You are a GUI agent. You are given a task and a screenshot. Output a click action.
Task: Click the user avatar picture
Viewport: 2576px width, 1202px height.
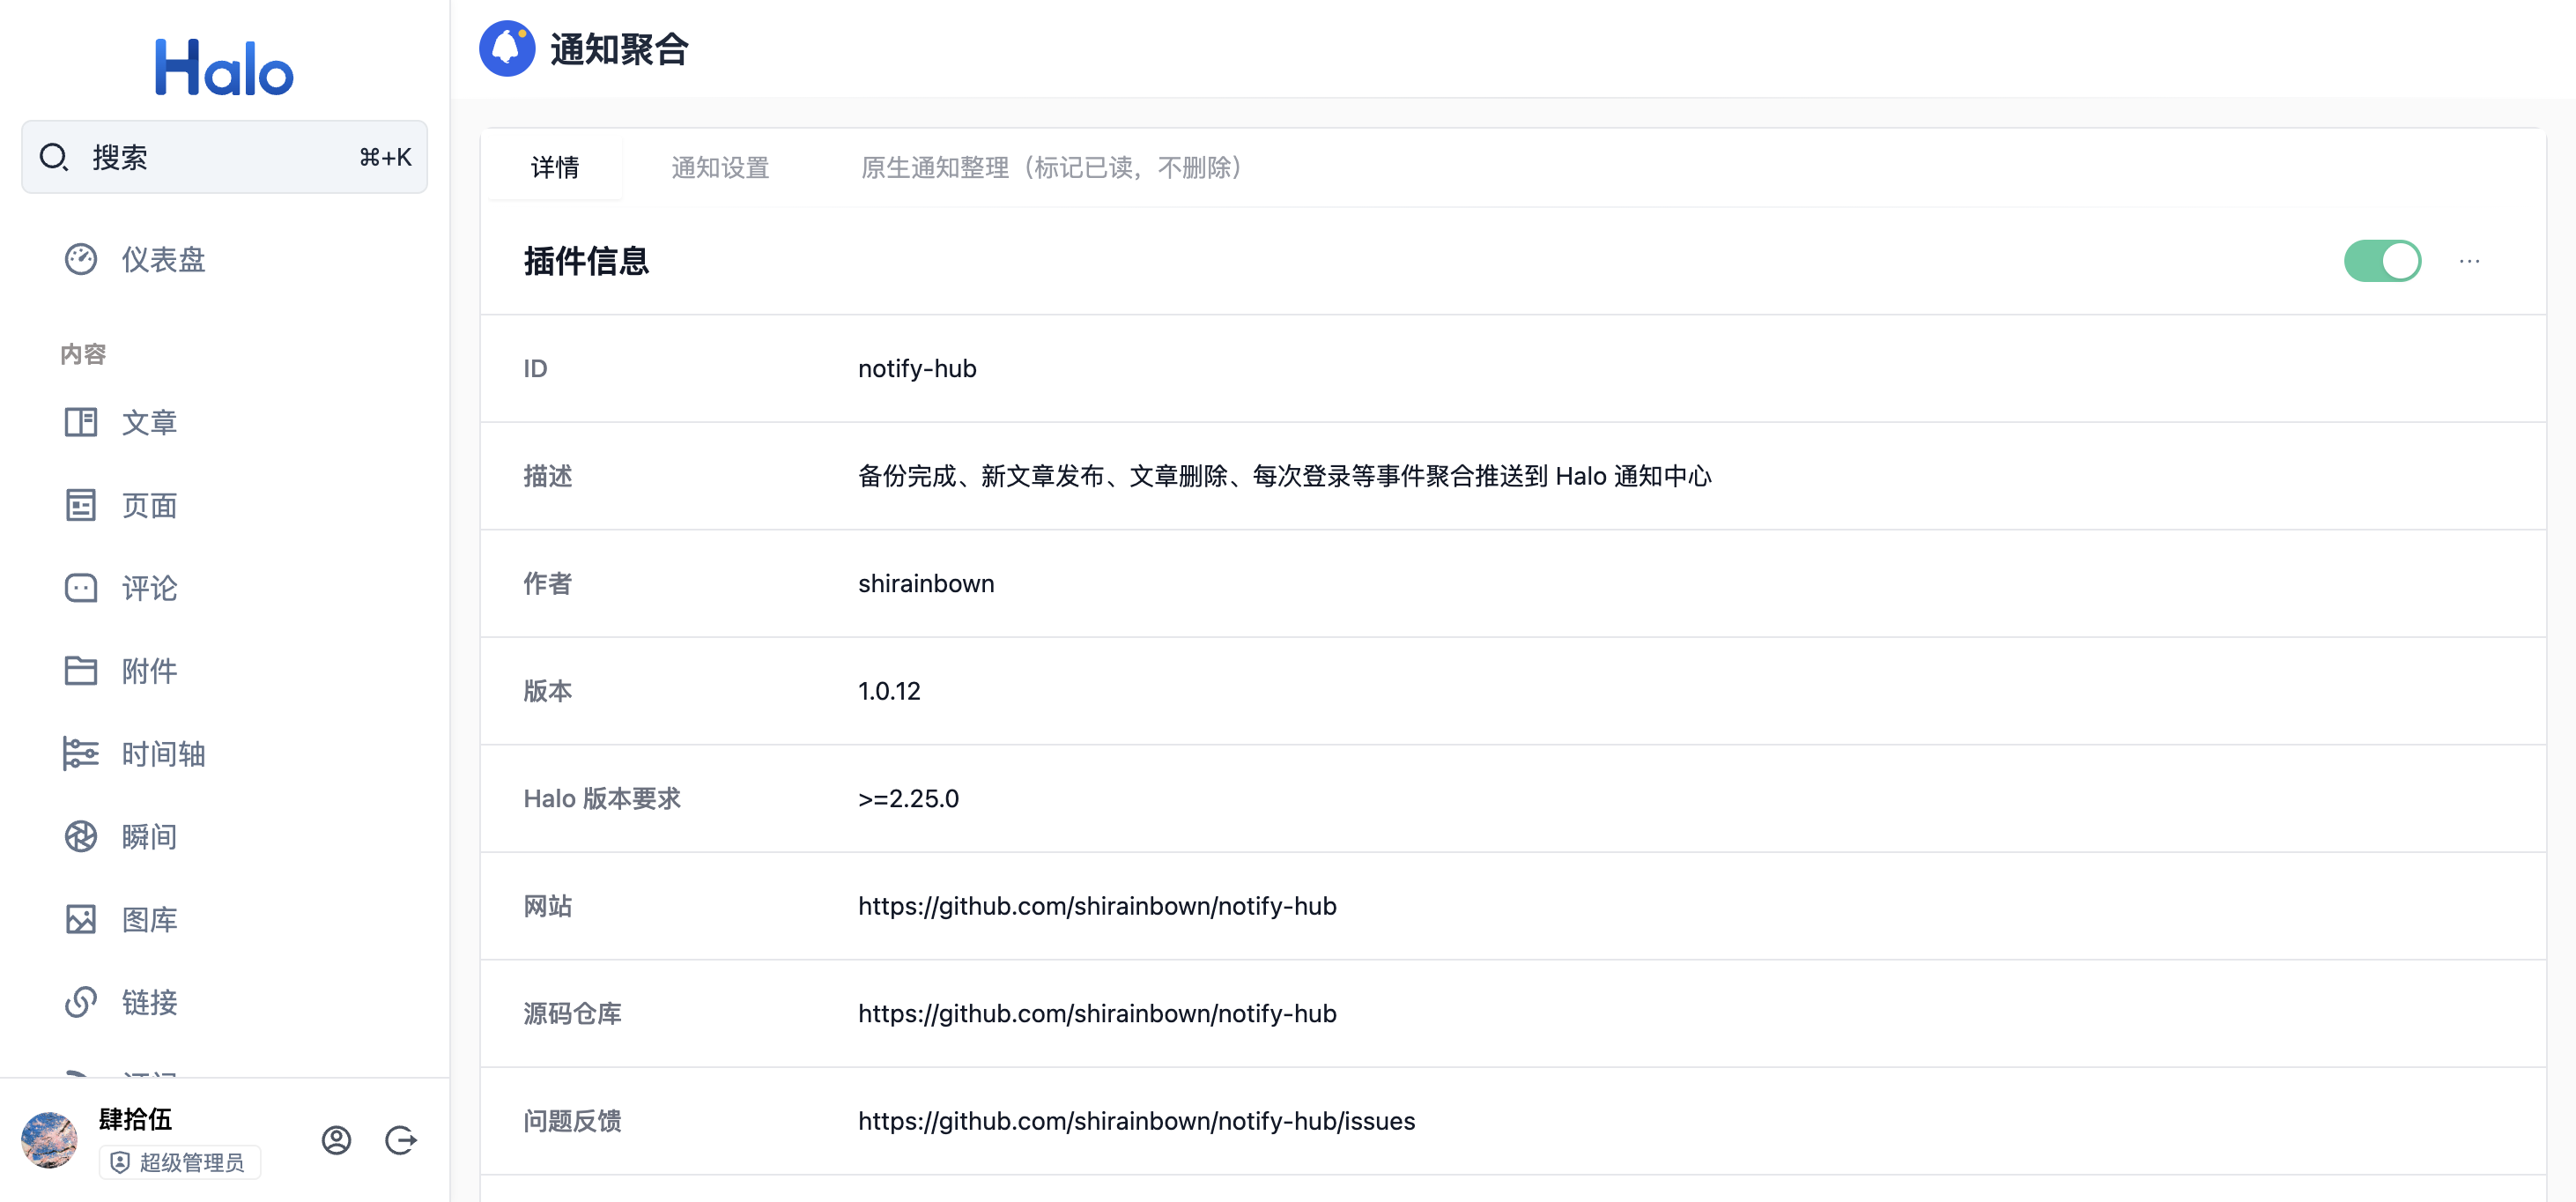[49, 1139]
